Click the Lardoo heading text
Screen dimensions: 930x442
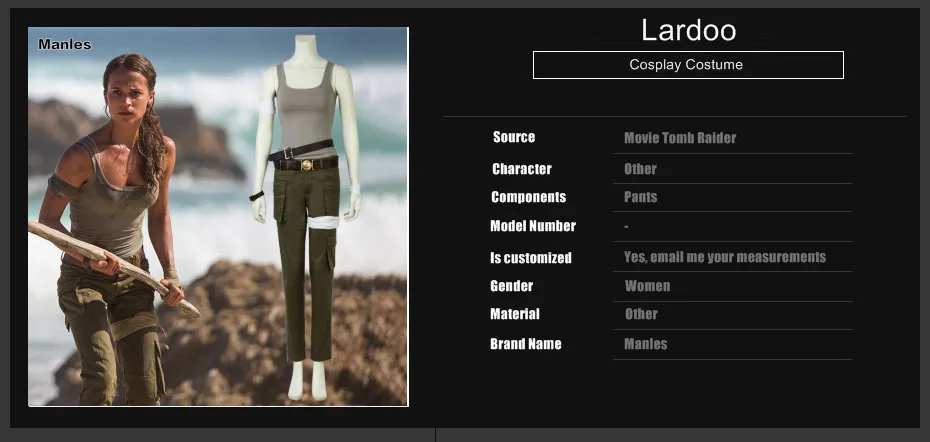688,30
